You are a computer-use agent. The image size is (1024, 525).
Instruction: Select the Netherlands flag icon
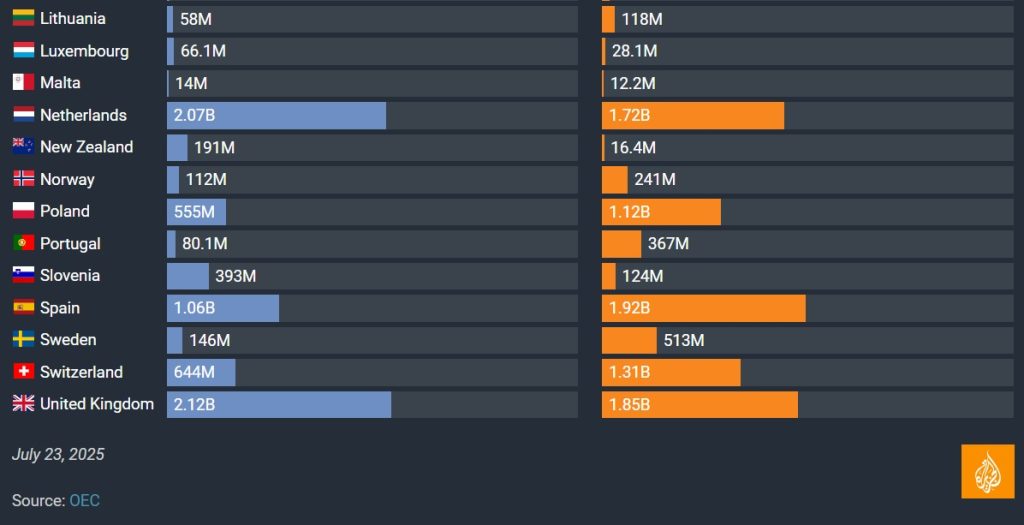pyautogui.click(x=23, y=115)
